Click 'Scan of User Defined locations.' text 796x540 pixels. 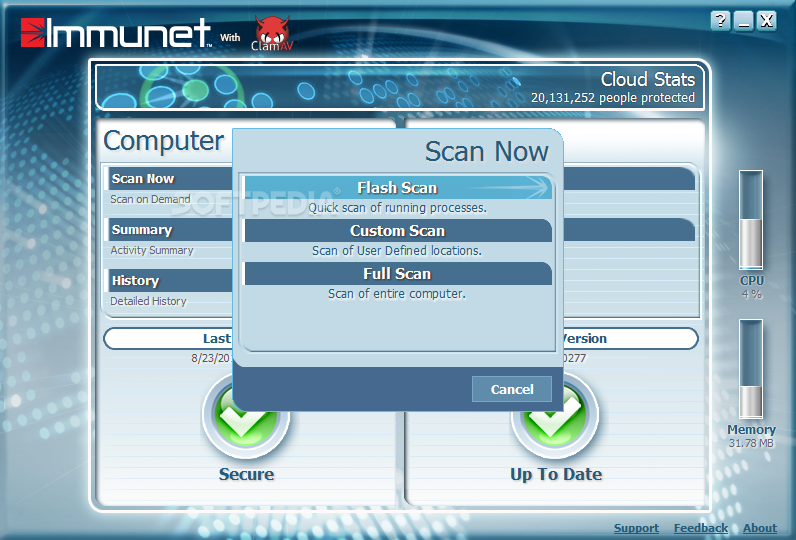point(397,251)
